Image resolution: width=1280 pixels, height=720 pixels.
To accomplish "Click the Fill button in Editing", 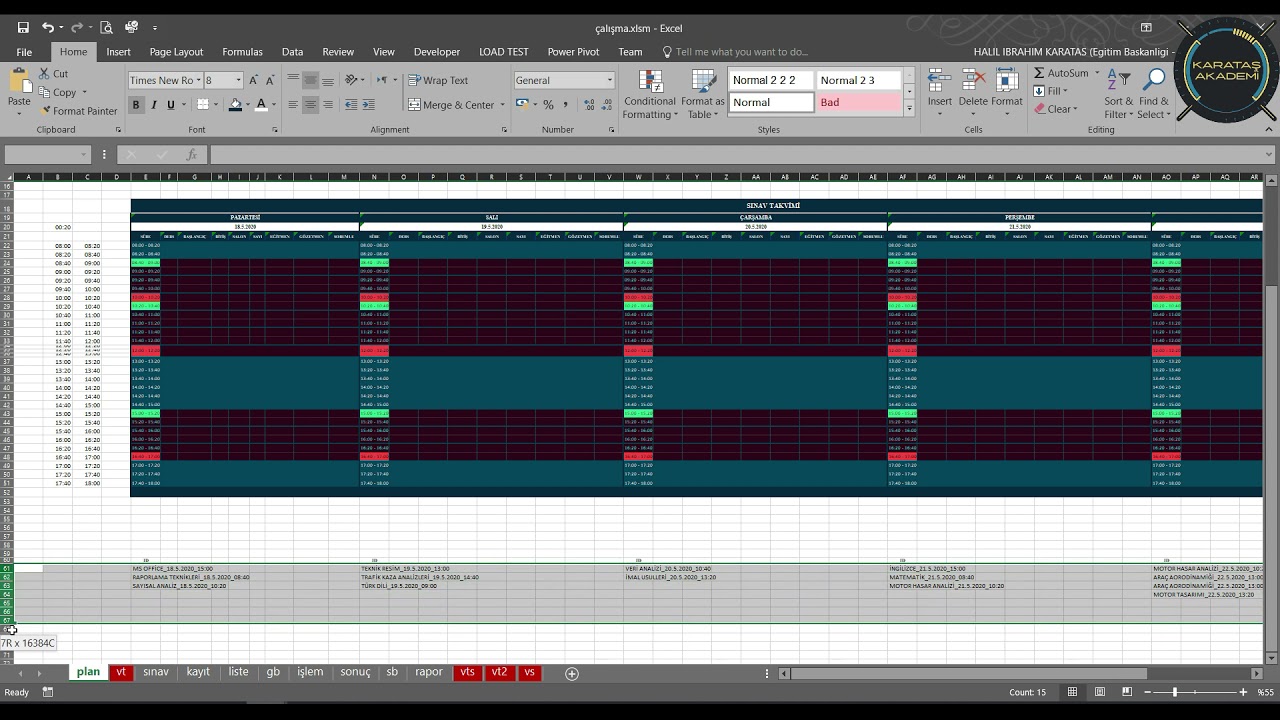I will [1051, 91].
